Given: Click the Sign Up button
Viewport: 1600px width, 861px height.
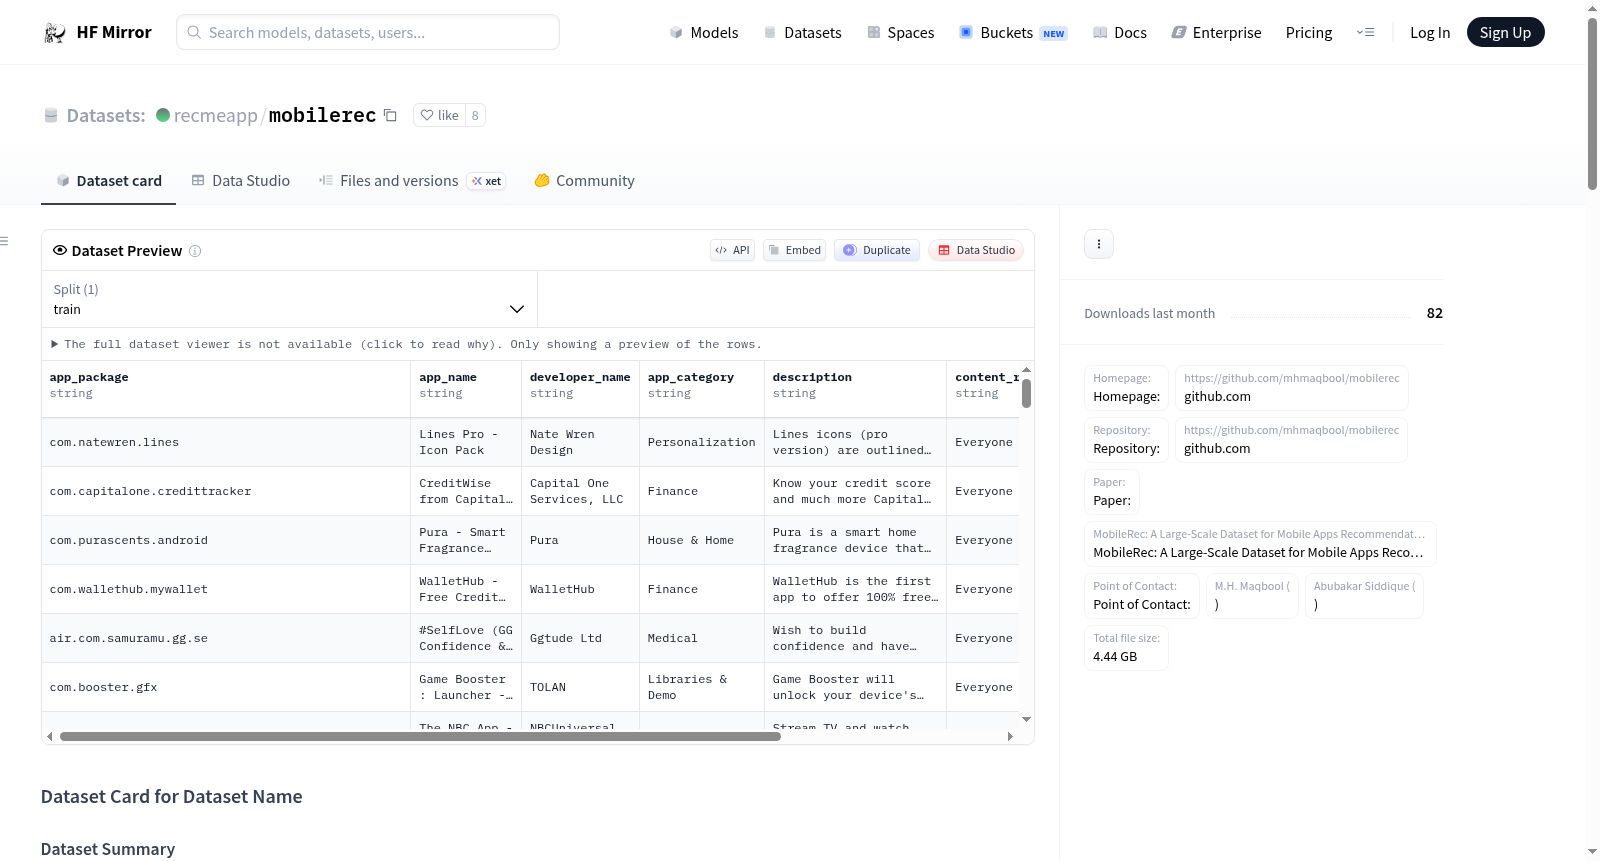Looking at the screenshot, I should pyautogui.click(x=1505, y=33).
